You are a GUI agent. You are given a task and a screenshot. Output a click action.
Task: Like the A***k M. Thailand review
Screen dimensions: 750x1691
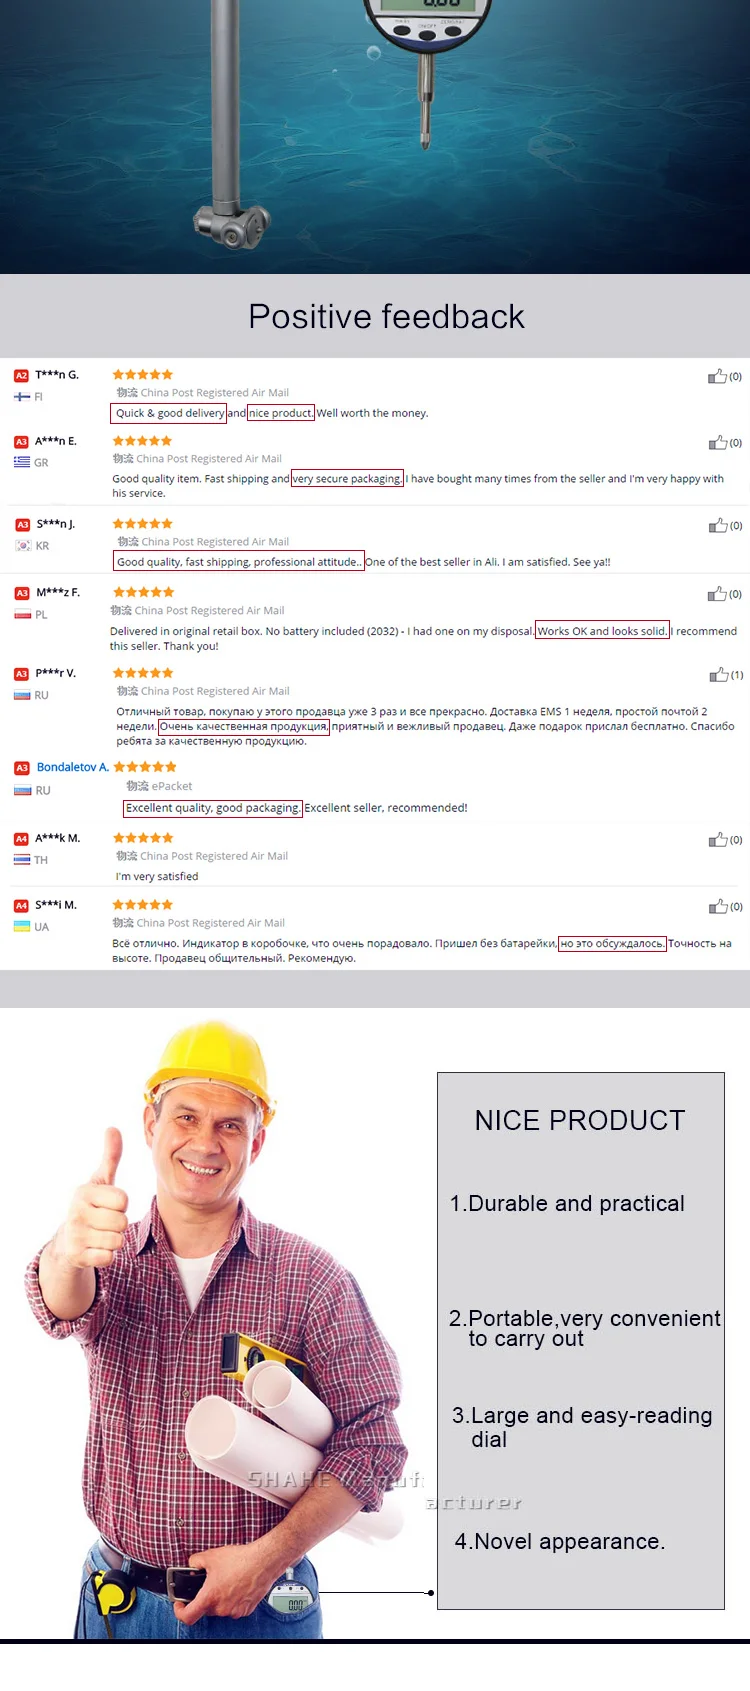tap(718, 840)
